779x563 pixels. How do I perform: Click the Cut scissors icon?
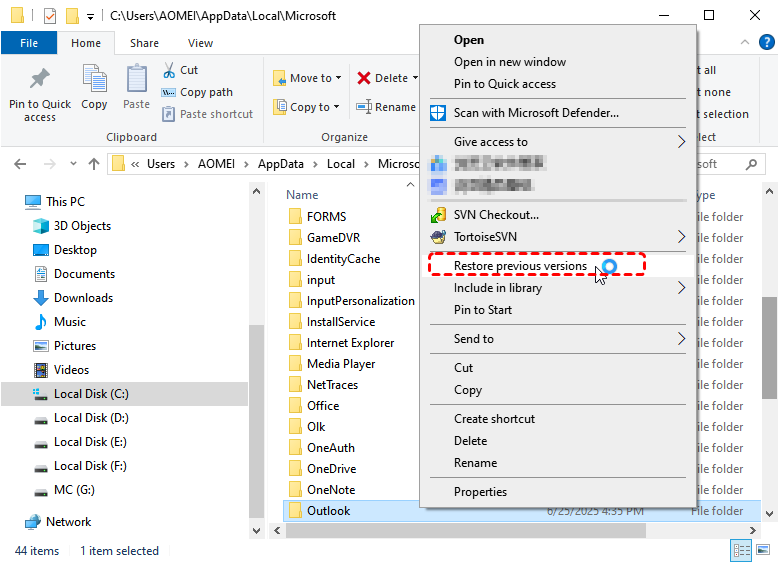click(169, 70)
